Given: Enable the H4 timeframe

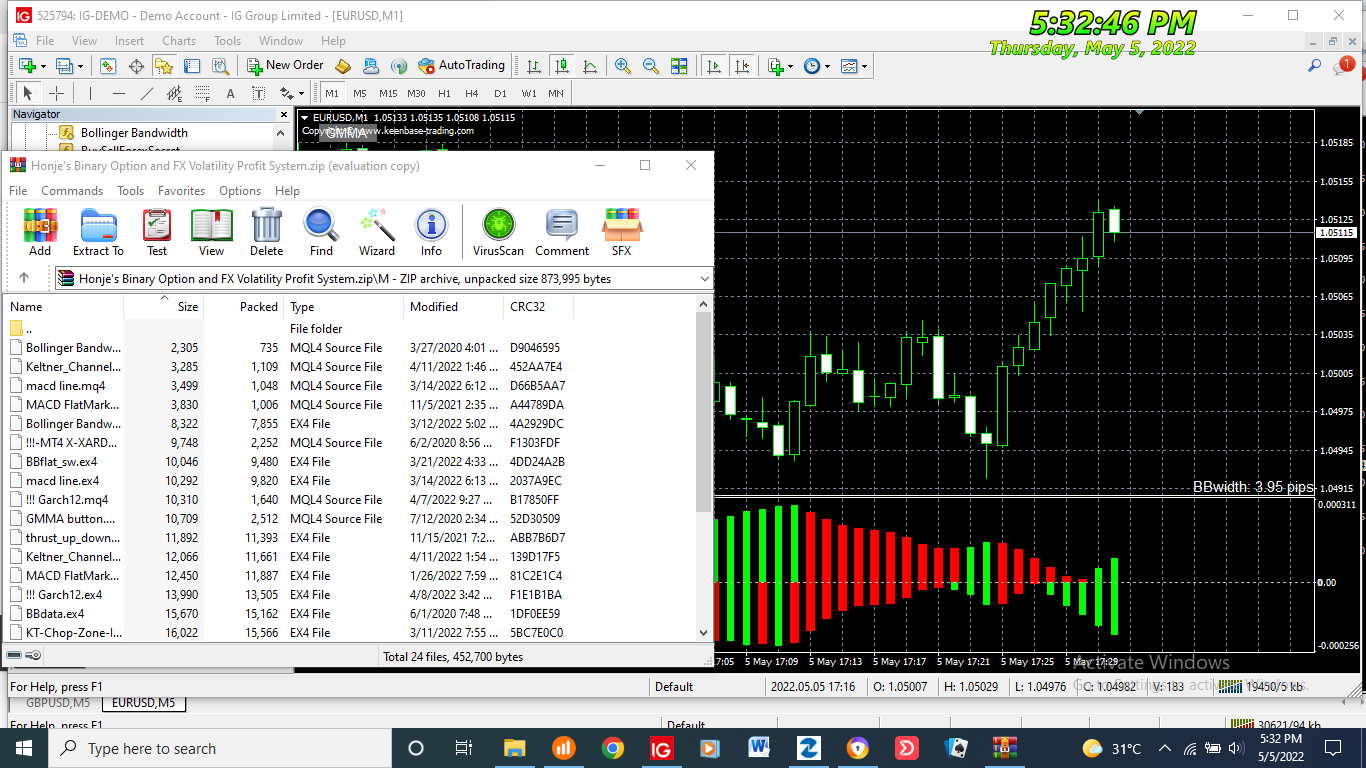Looking at the screenshot, I should point(472,93).
